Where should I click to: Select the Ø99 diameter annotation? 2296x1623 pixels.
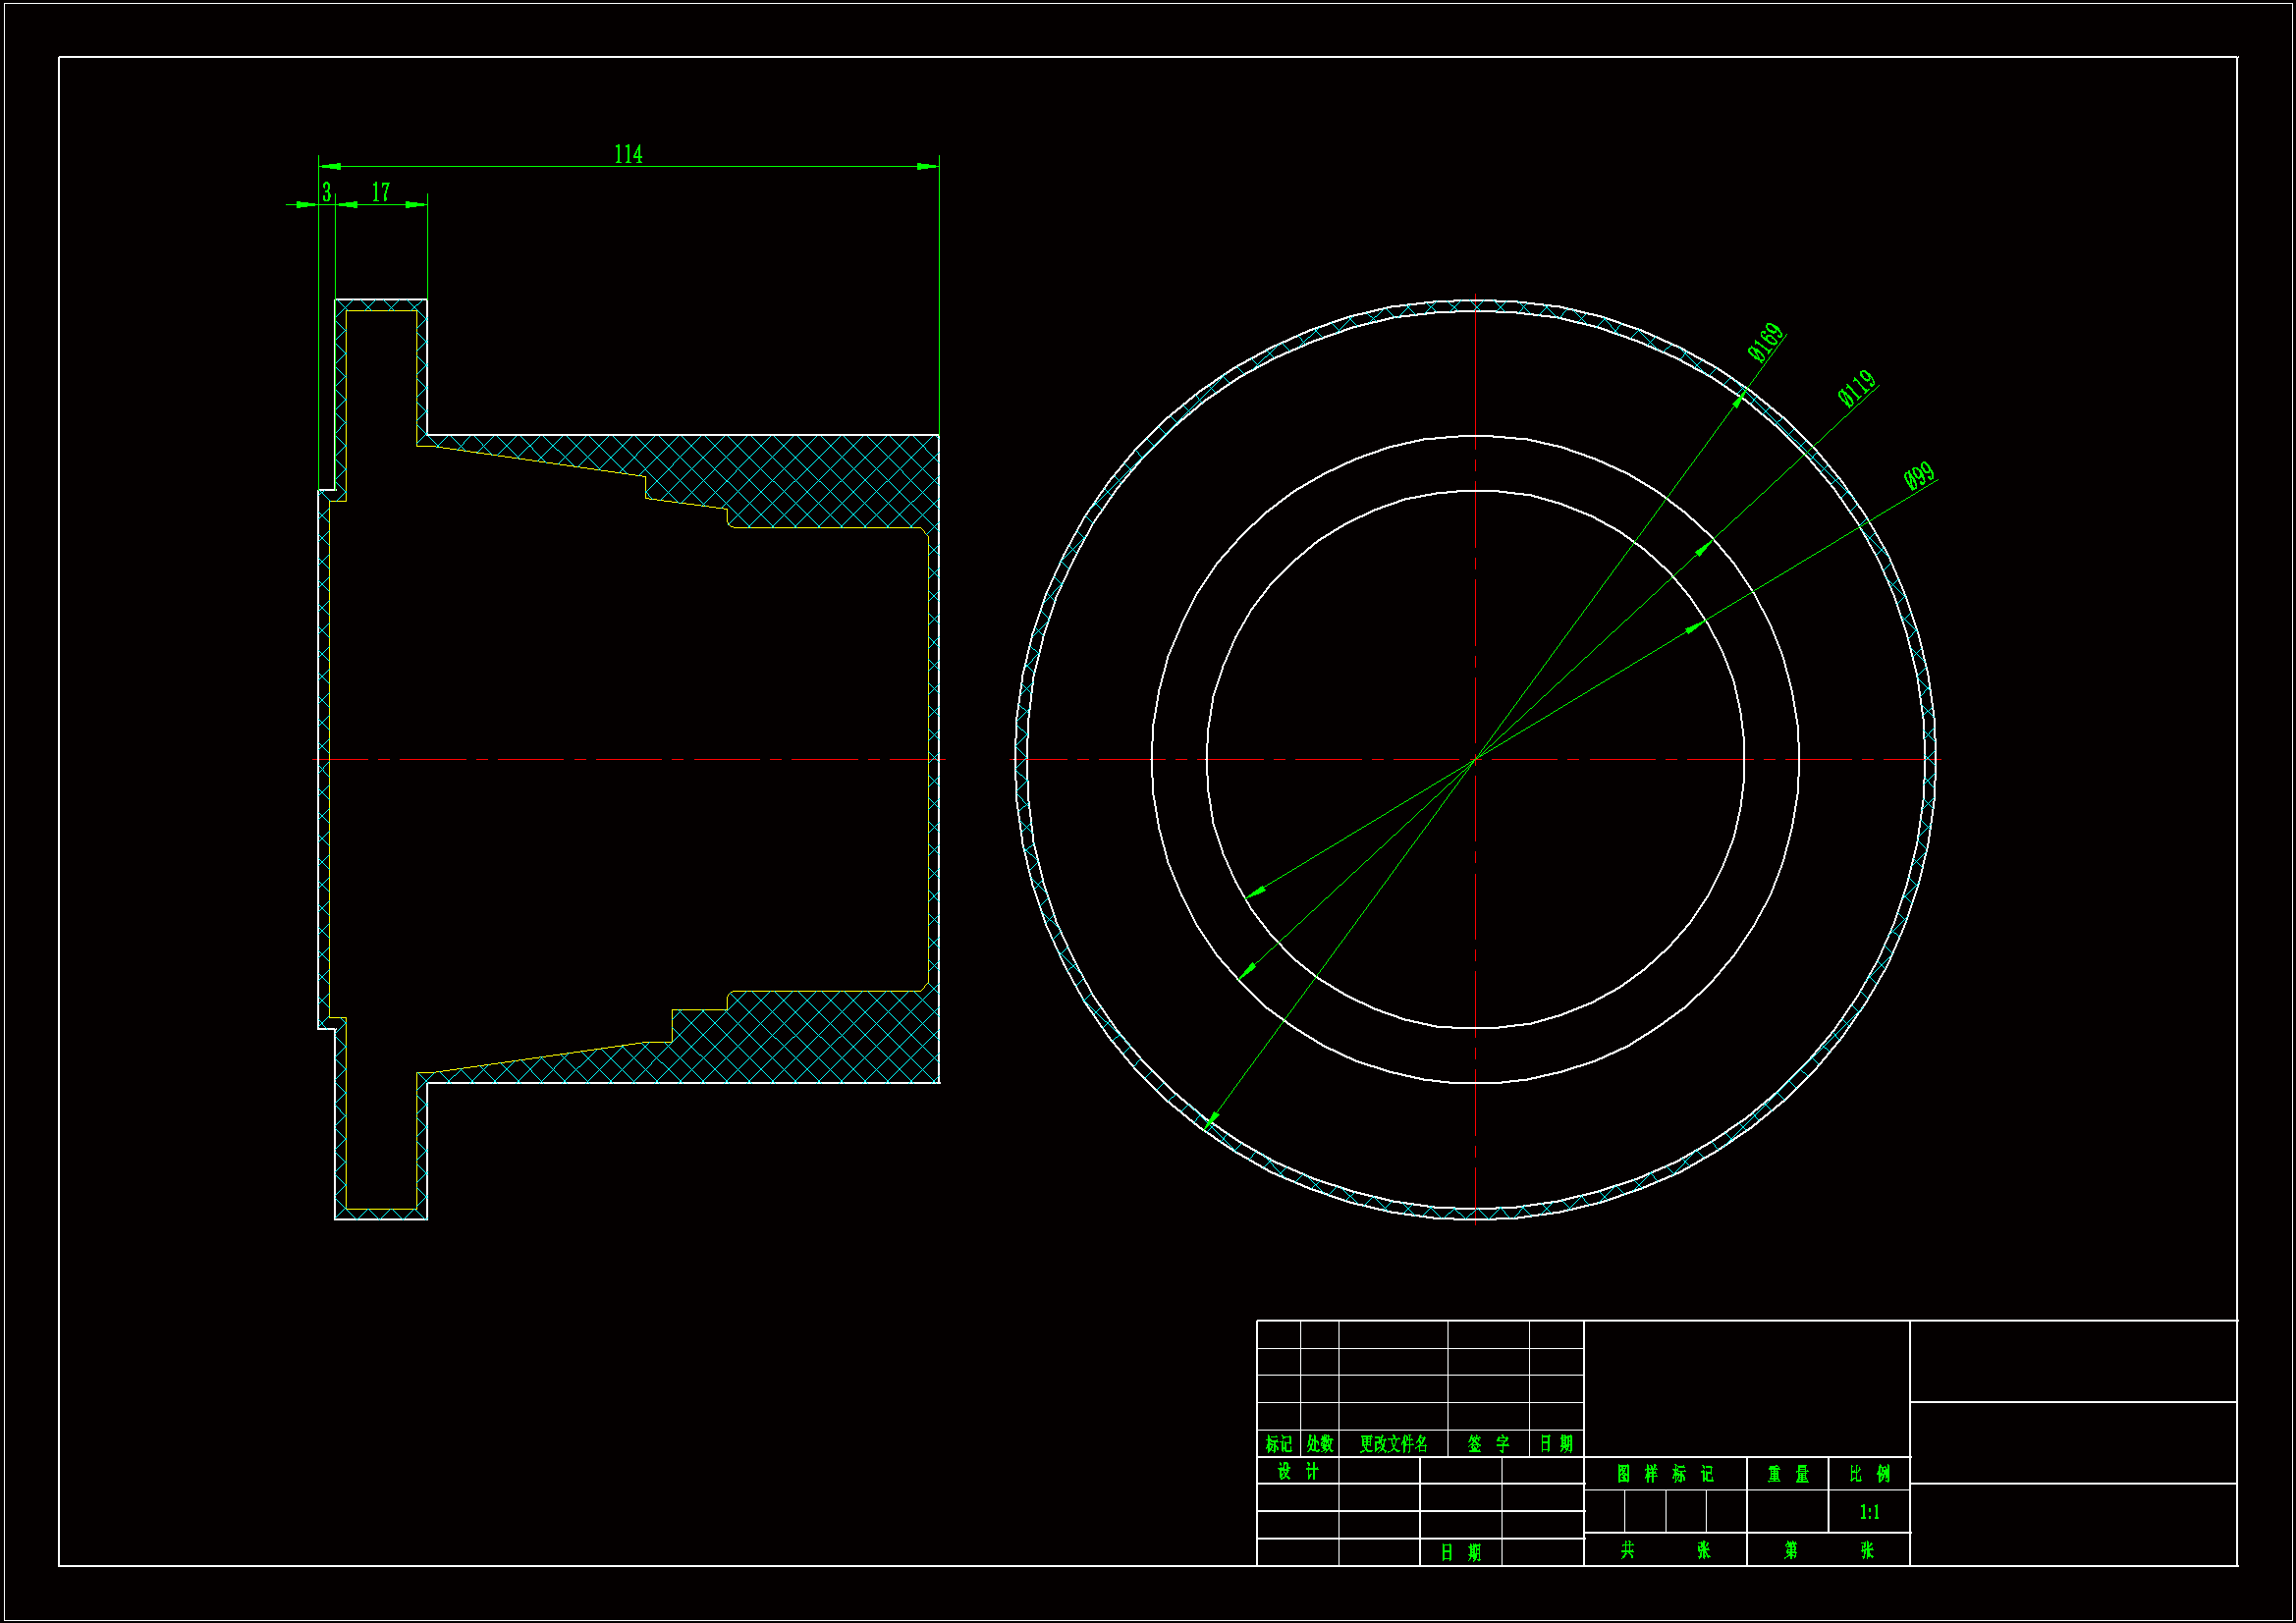coord(1919,476)
